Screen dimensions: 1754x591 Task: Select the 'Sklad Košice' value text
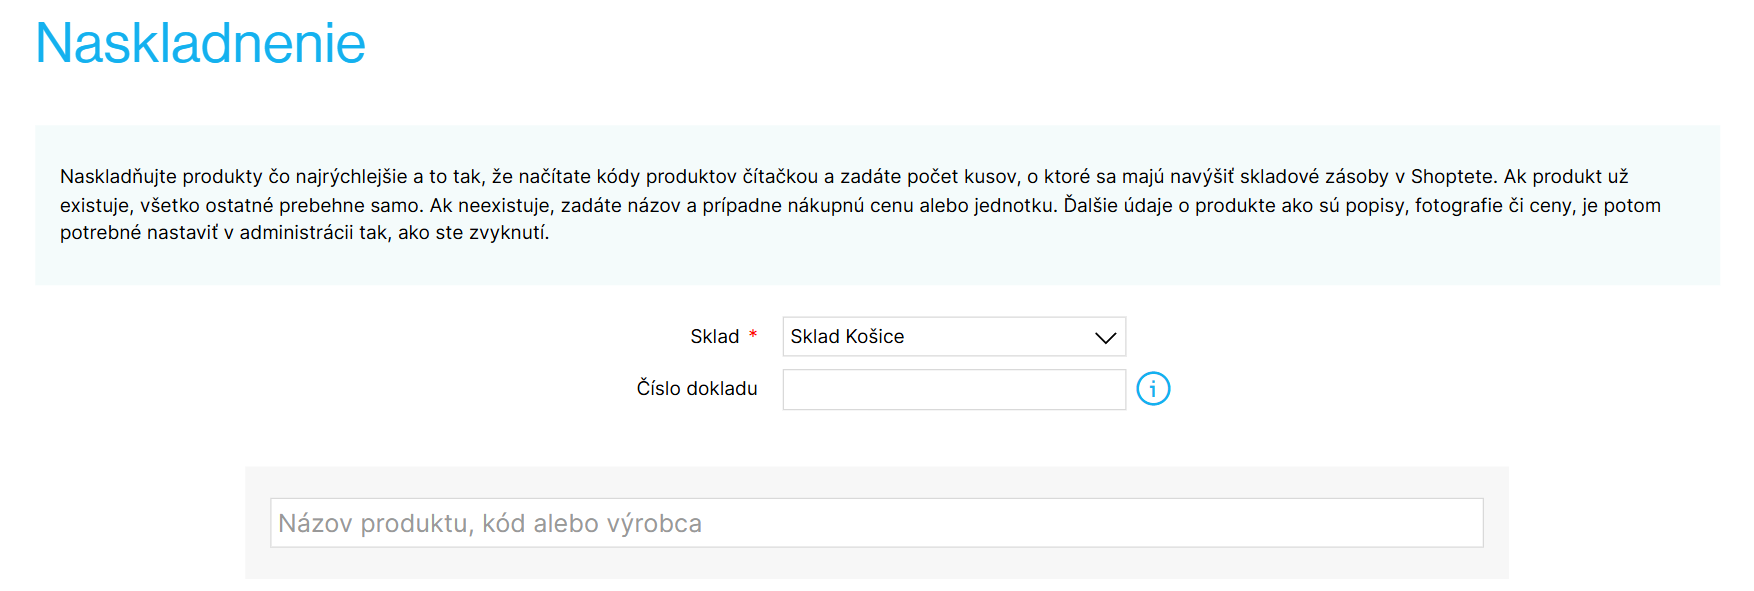coord(847,337)
